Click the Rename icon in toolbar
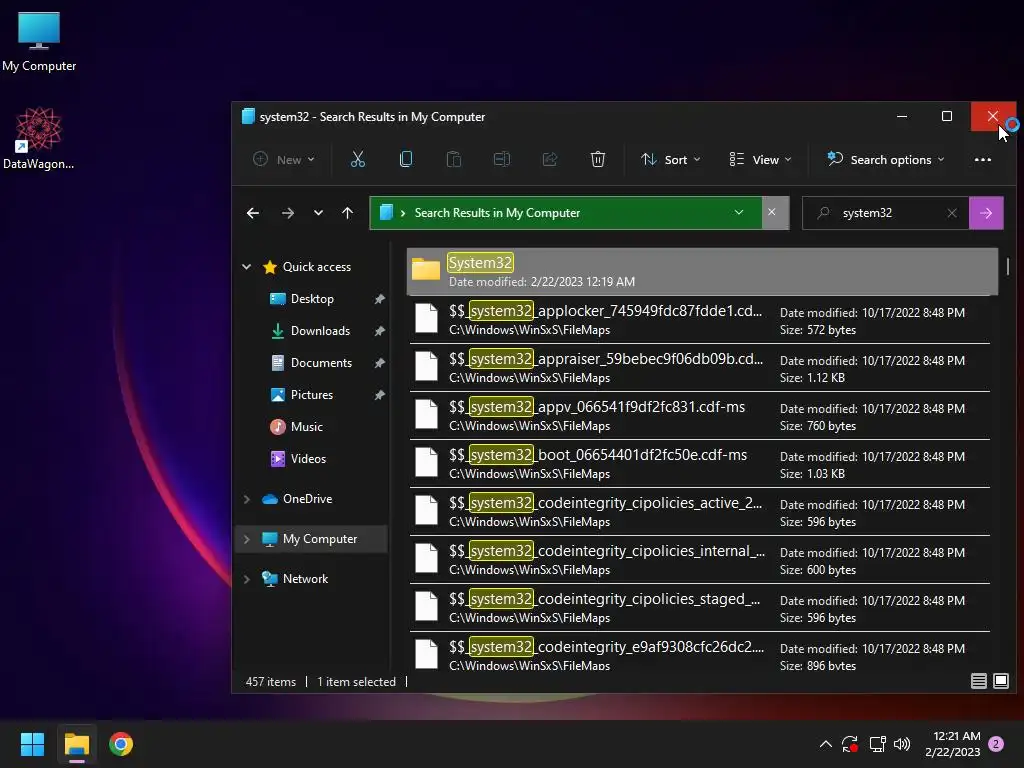 [x=502, y=159]
